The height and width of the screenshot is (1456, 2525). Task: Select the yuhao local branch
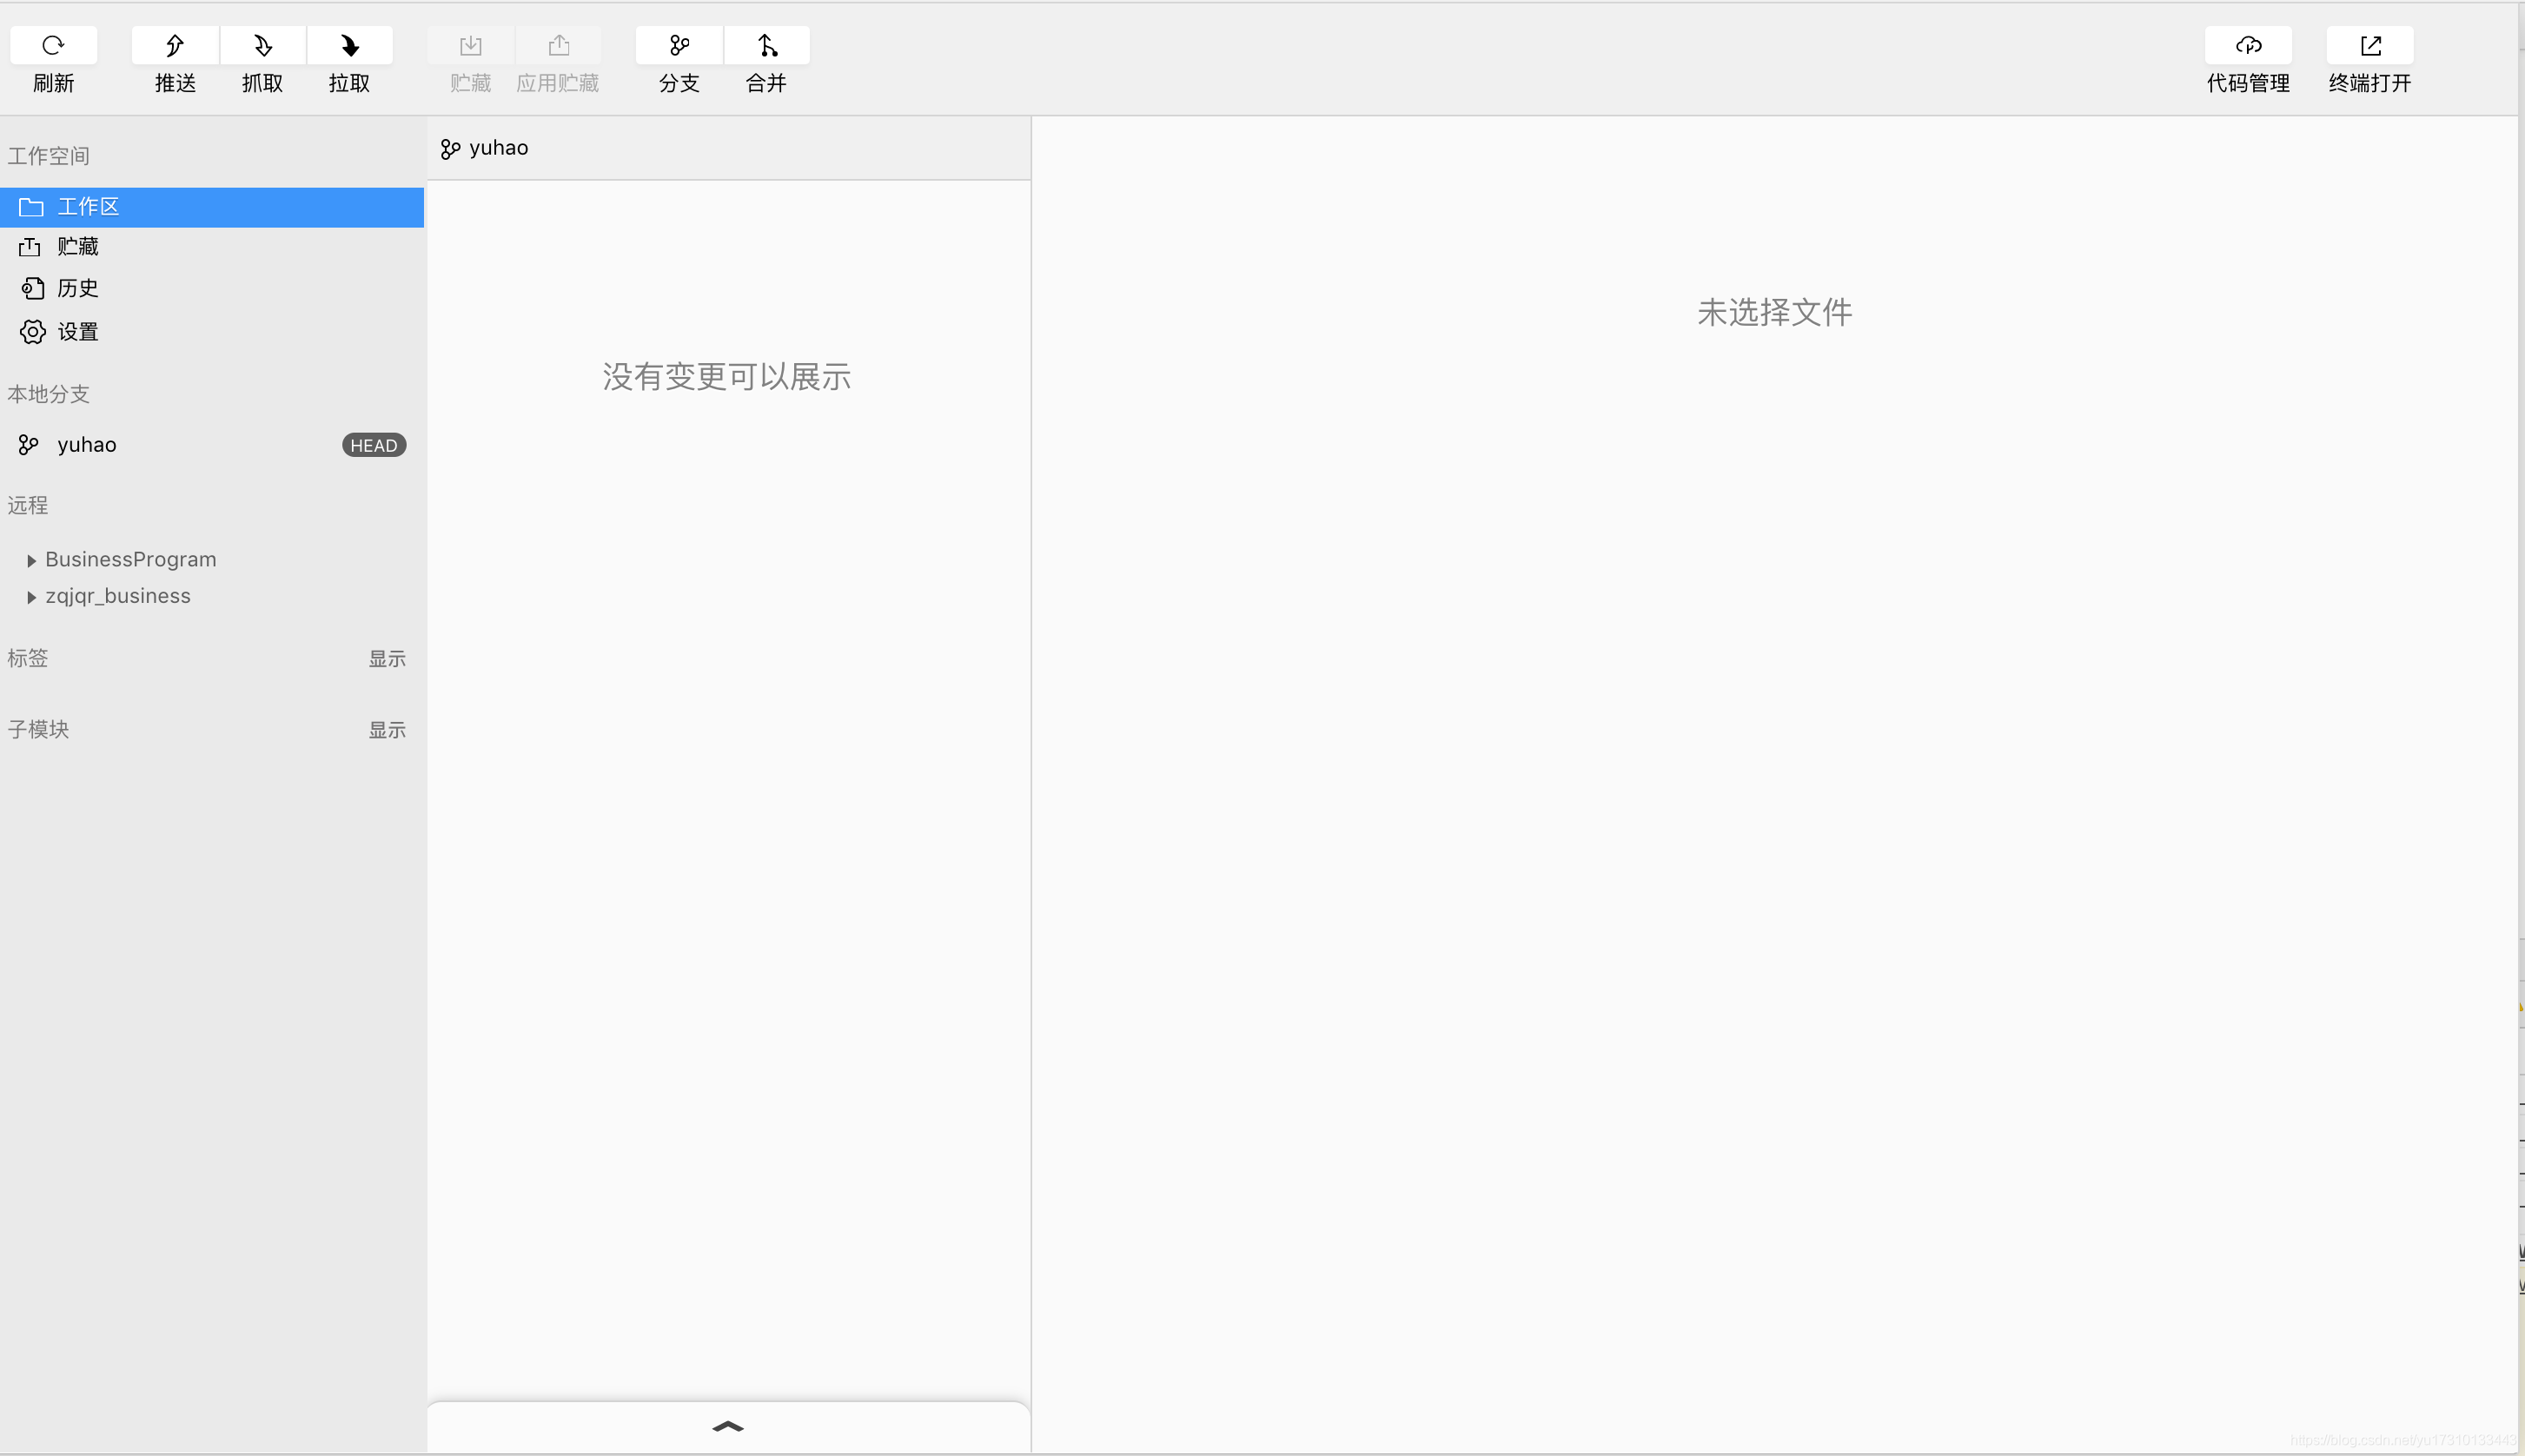pyautogui.click(x=87, y=445)
